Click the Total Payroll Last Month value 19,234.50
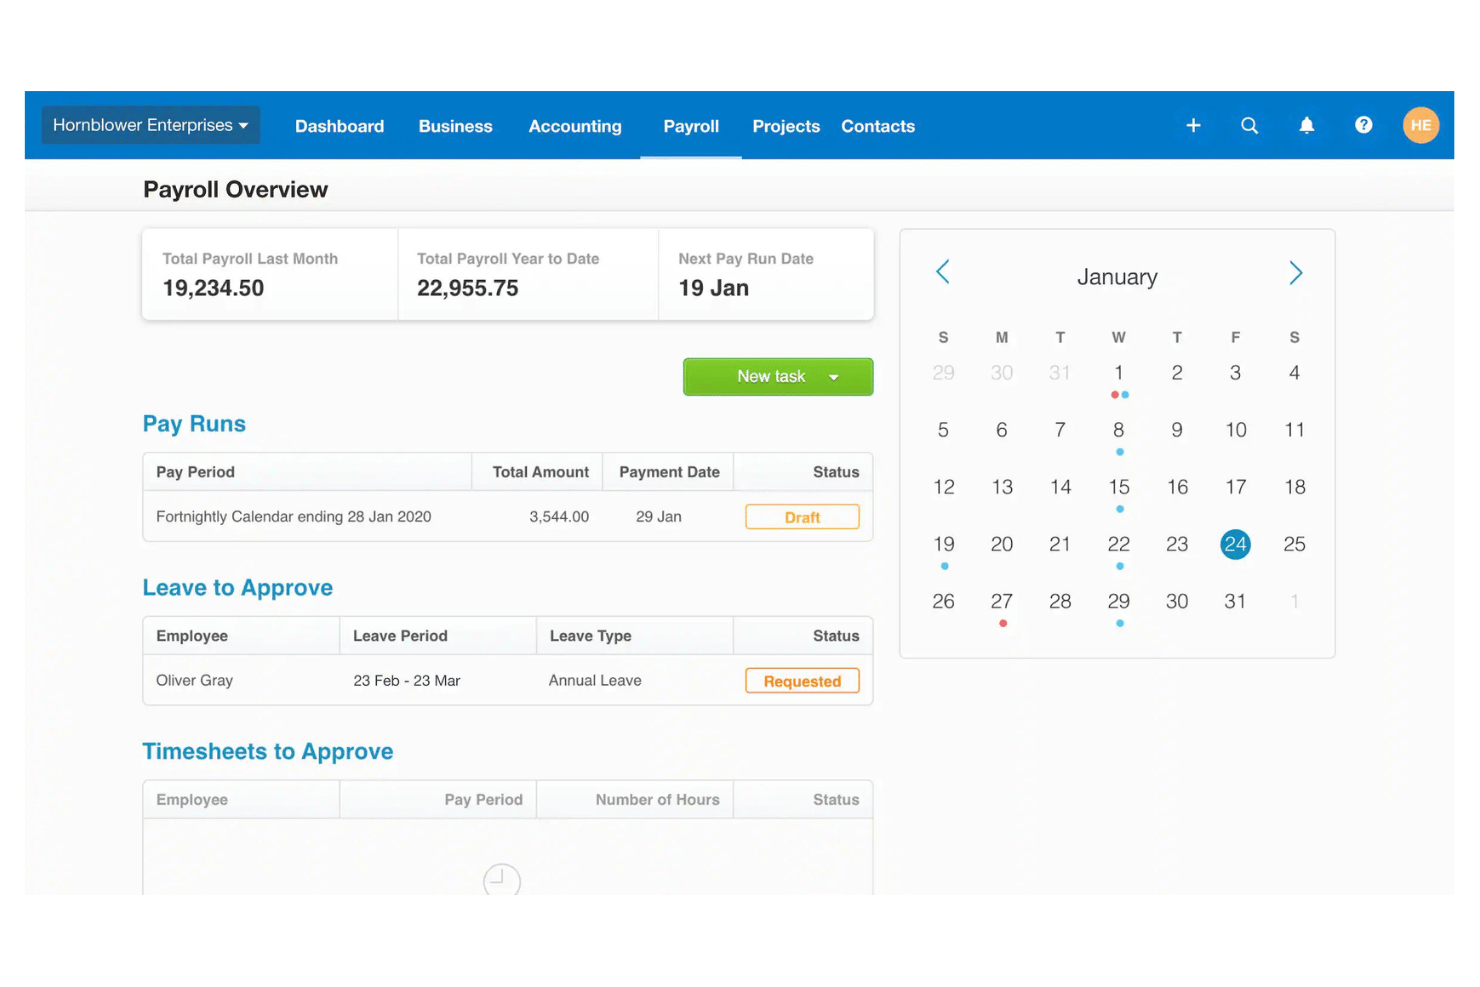The width and height of the screenshot is (1480, 987). click(x=213, y=288)
